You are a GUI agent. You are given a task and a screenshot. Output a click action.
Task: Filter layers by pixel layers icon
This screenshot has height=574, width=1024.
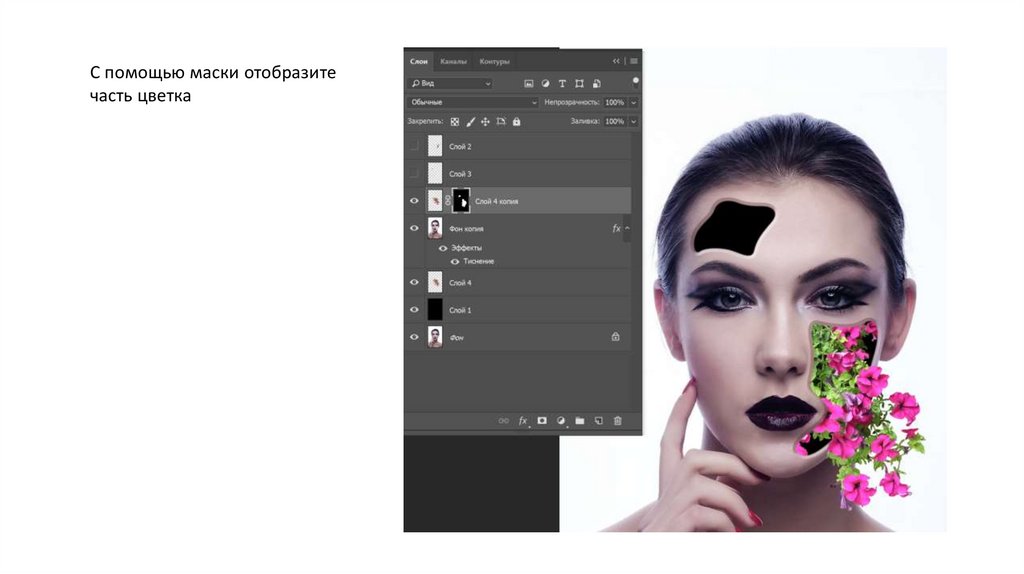coord(529,84)
